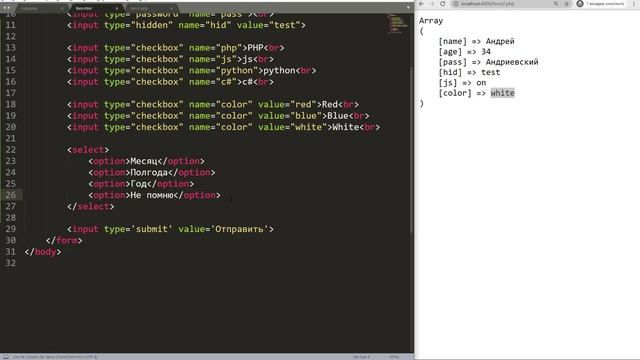The height and width of the screenshot is (360, 640).
Task: Click the line and column status text
Action: pyautogui.click(x=54, y=357)
